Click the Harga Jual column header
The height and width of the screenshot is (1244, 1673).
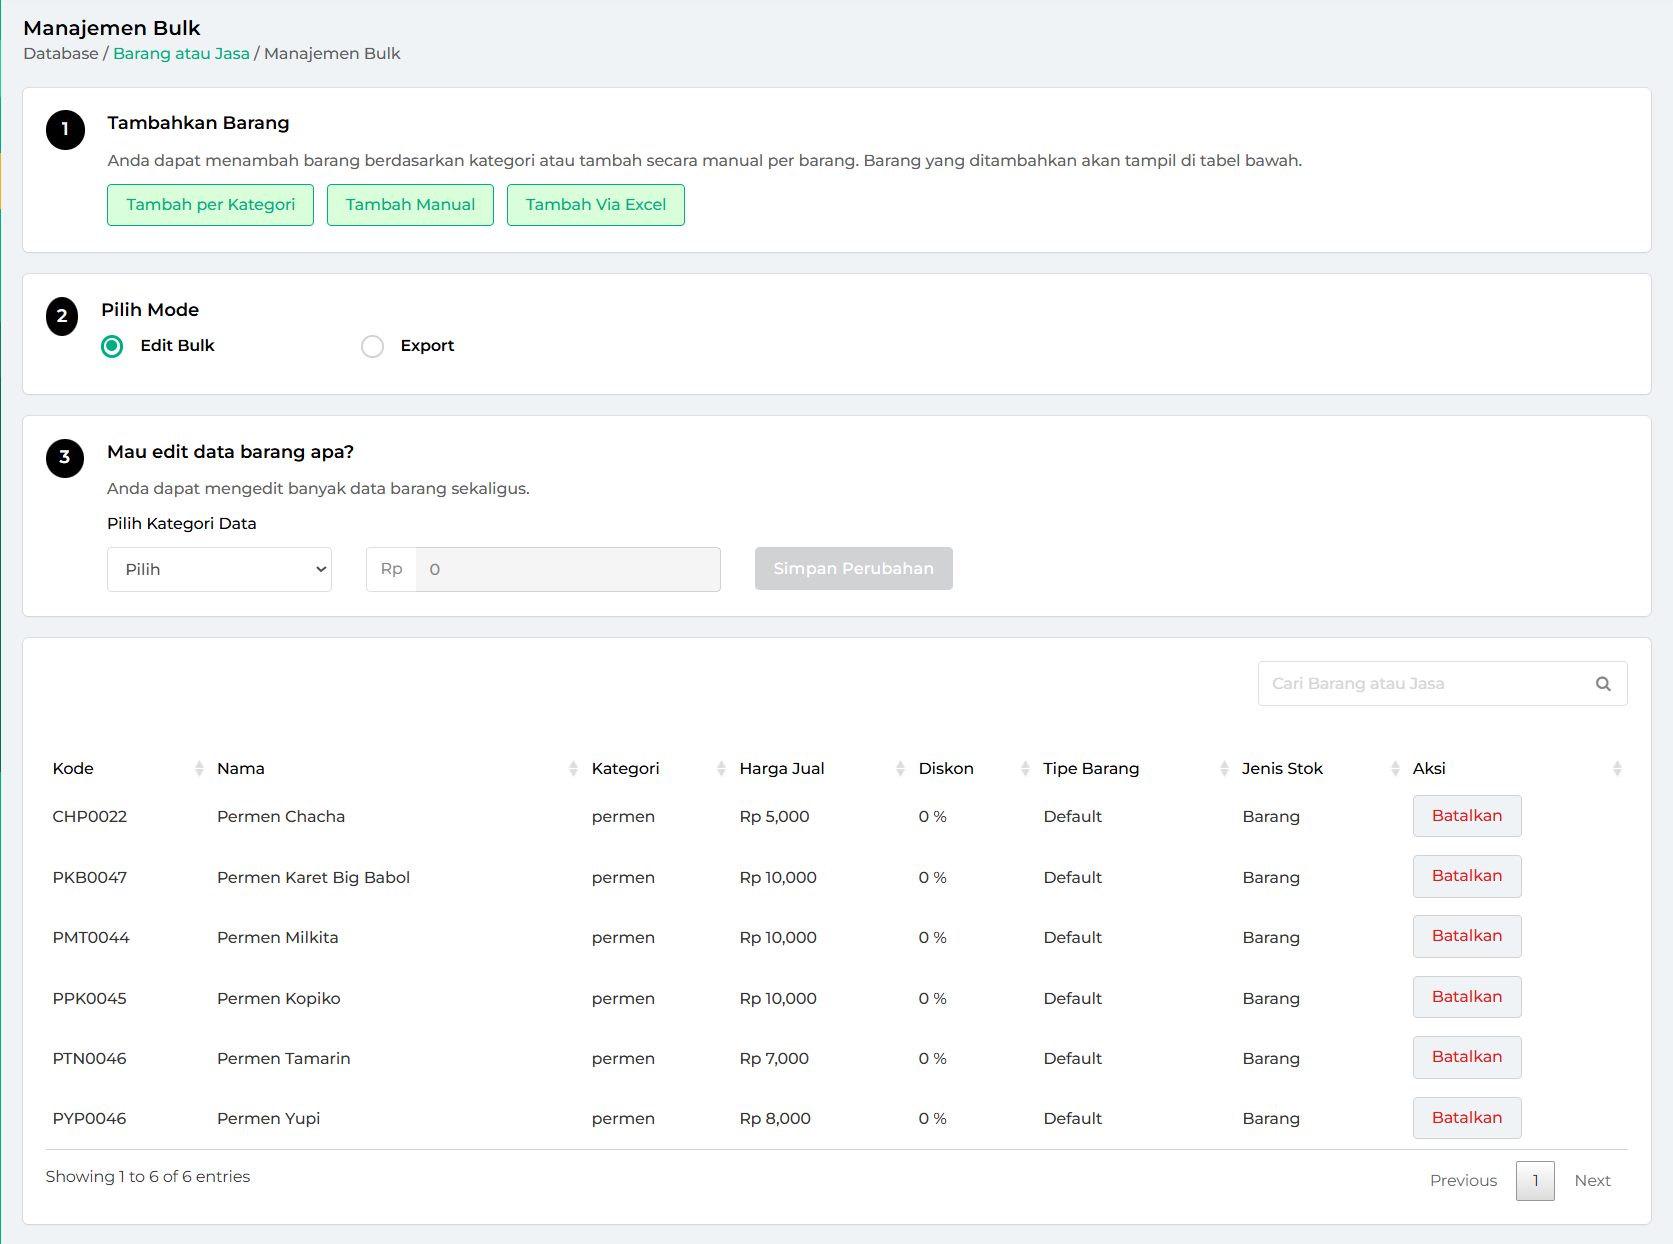(x=782, y=769)
